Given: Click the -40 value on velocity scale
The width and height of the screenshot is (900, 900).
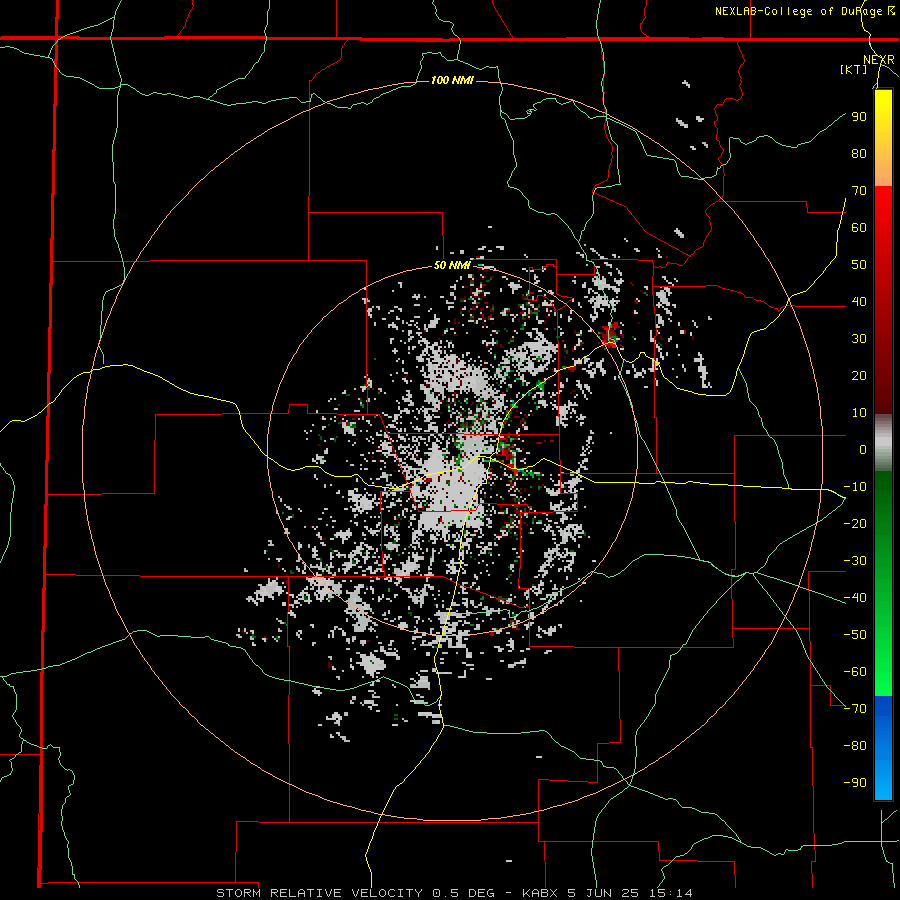Looking at the screenshot, I should coord(855,598).
